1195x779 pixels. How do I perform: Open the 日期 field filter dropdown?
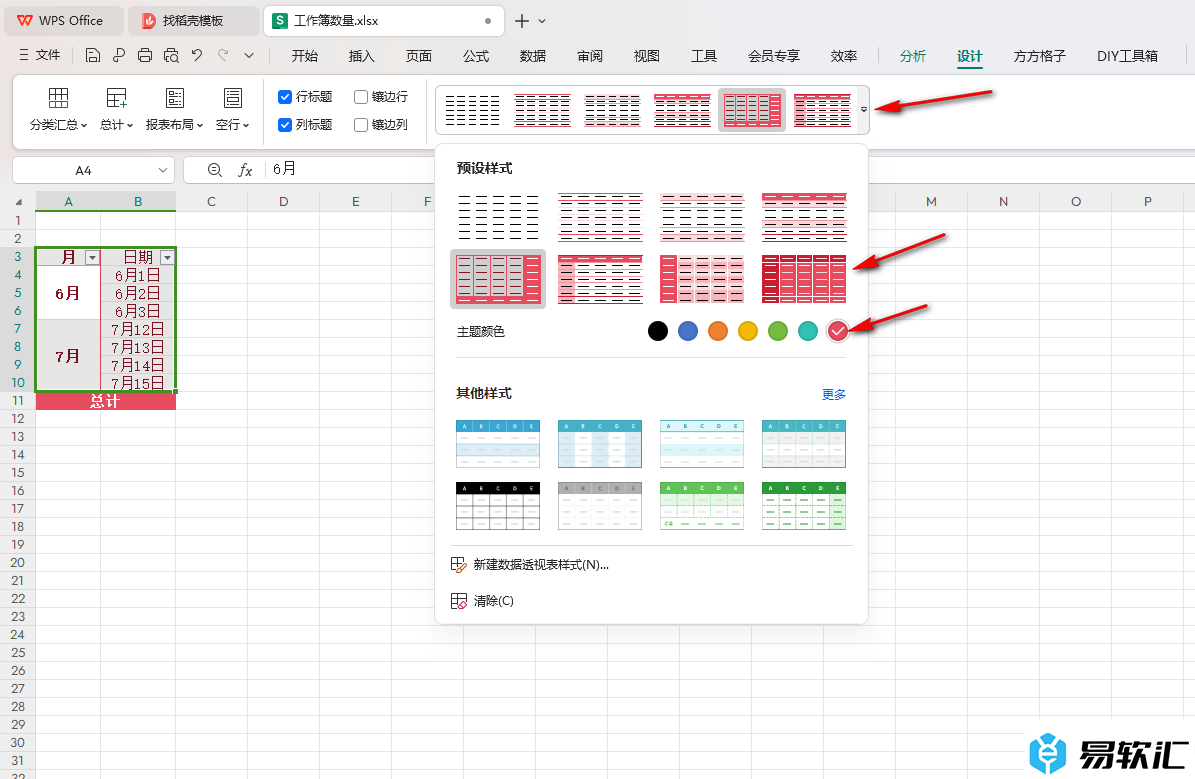tap(167, 258)
